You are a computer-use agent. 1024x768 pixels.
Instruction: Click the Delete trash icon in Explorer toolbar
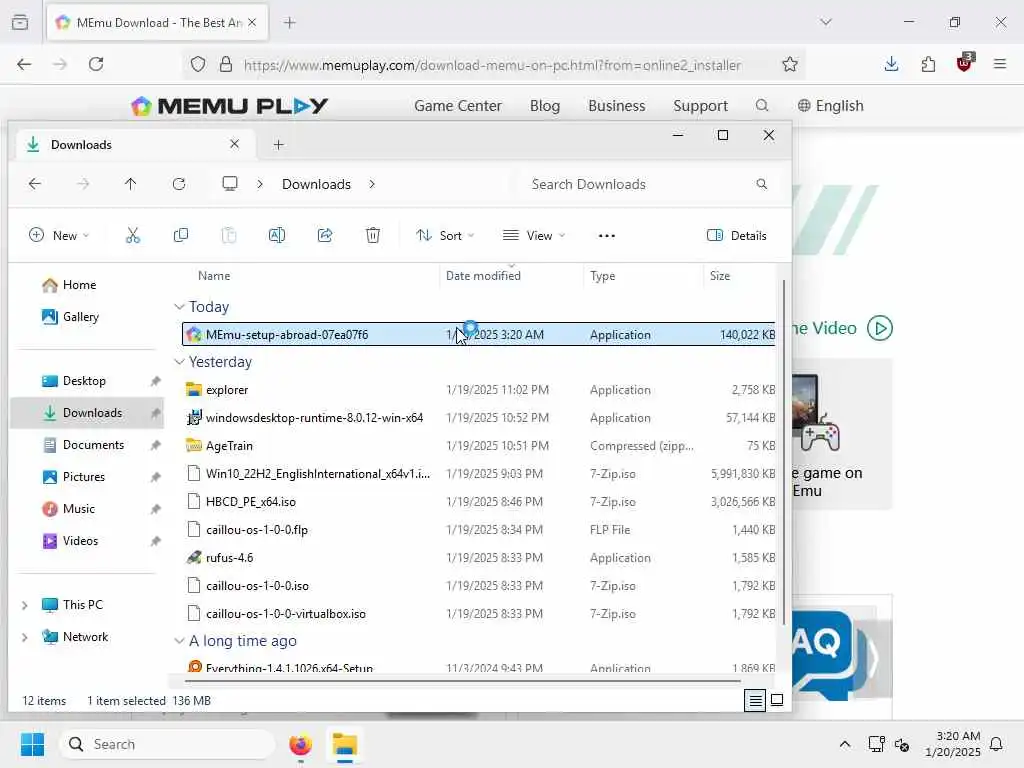click(373, 235)
